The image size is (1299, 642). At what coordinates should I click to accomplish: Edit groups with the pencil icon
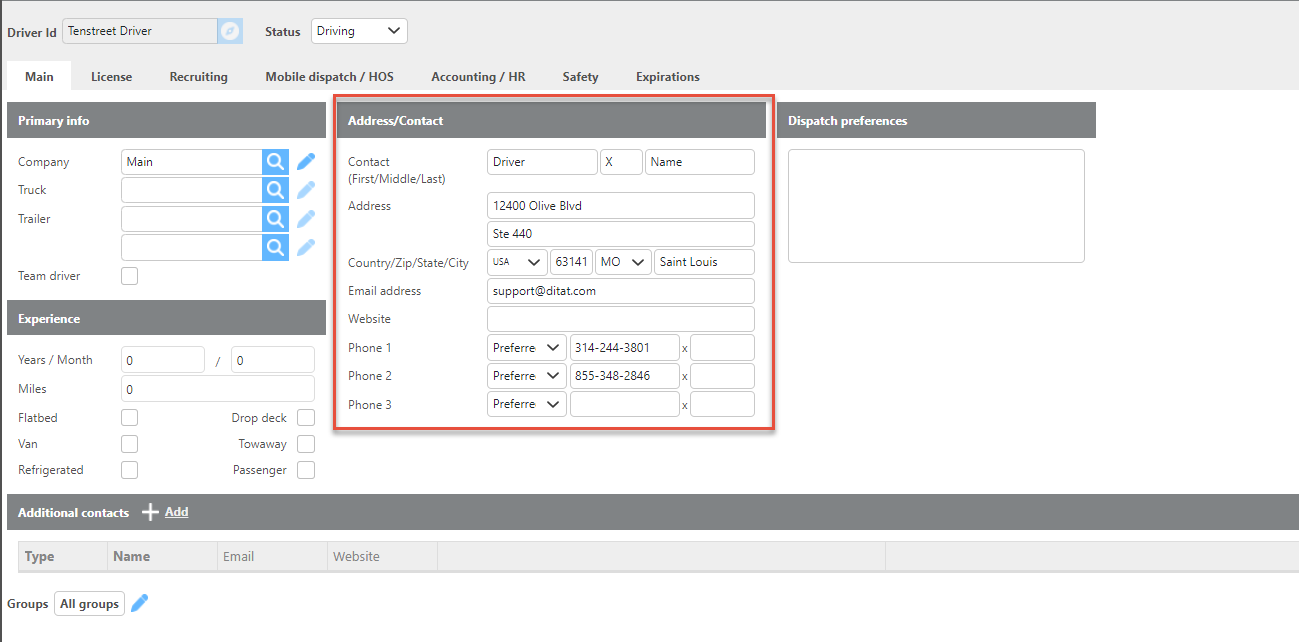(x=140, y=603)
